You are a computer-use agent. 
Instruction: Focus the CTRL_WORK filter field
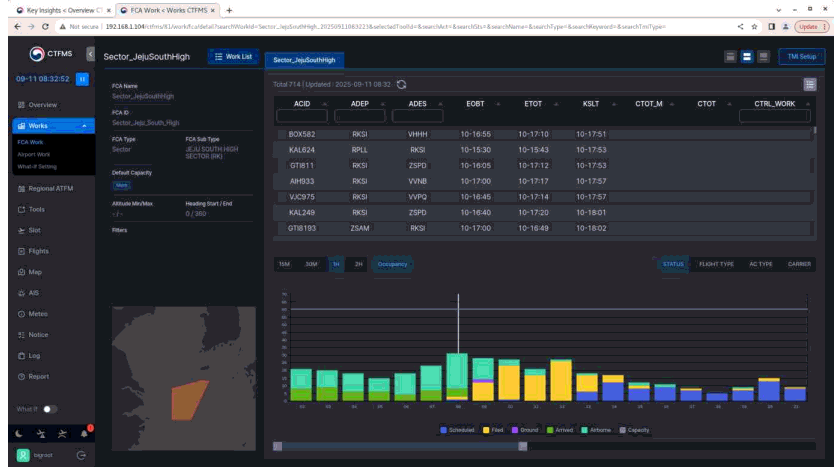tap(775, 116)
